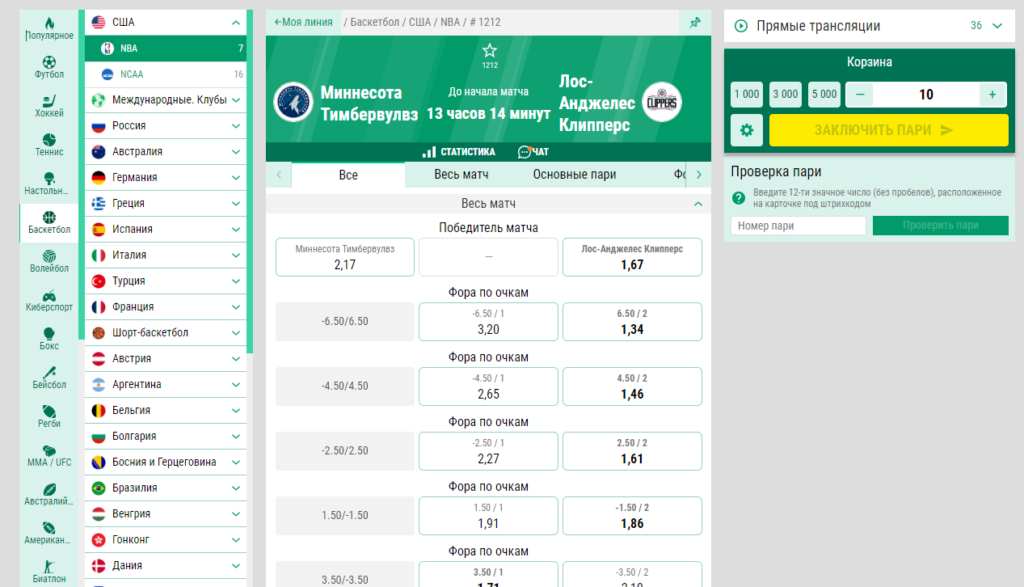The height and width of the screenshot is (587, 1024).
Task: Add match 1212 to favorites star
Action: (489, 51)
